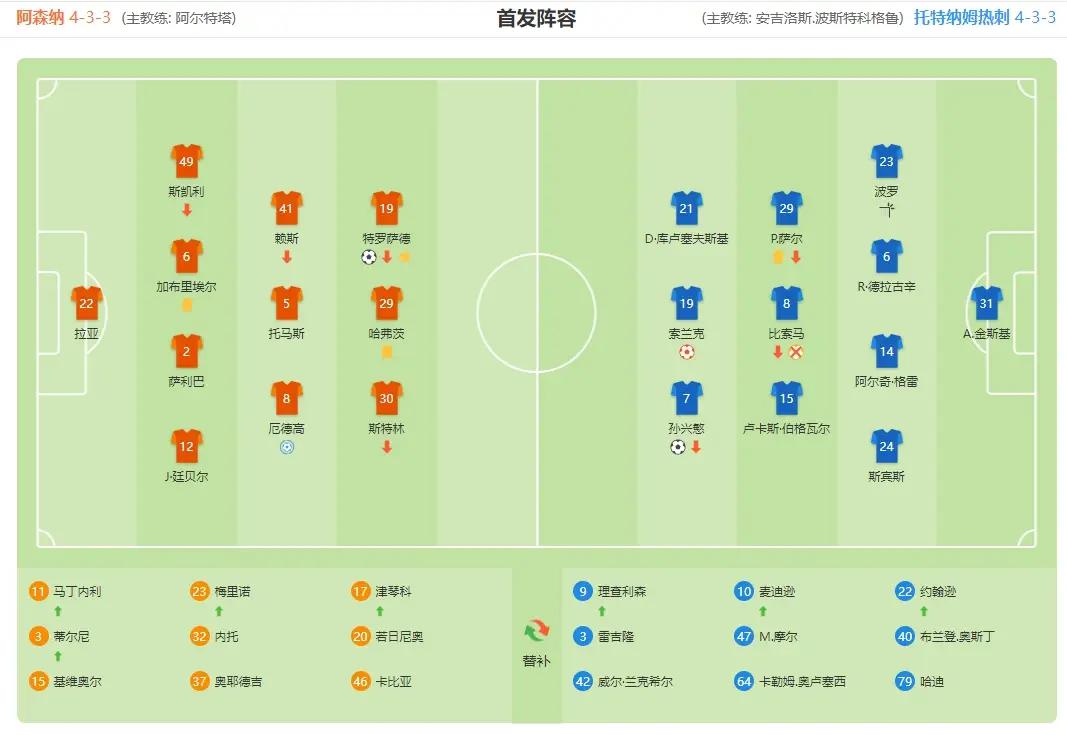1067x735 pixels.
Task: Click the orange number 11 badge for 马丁内利
Action: point(39,591)
